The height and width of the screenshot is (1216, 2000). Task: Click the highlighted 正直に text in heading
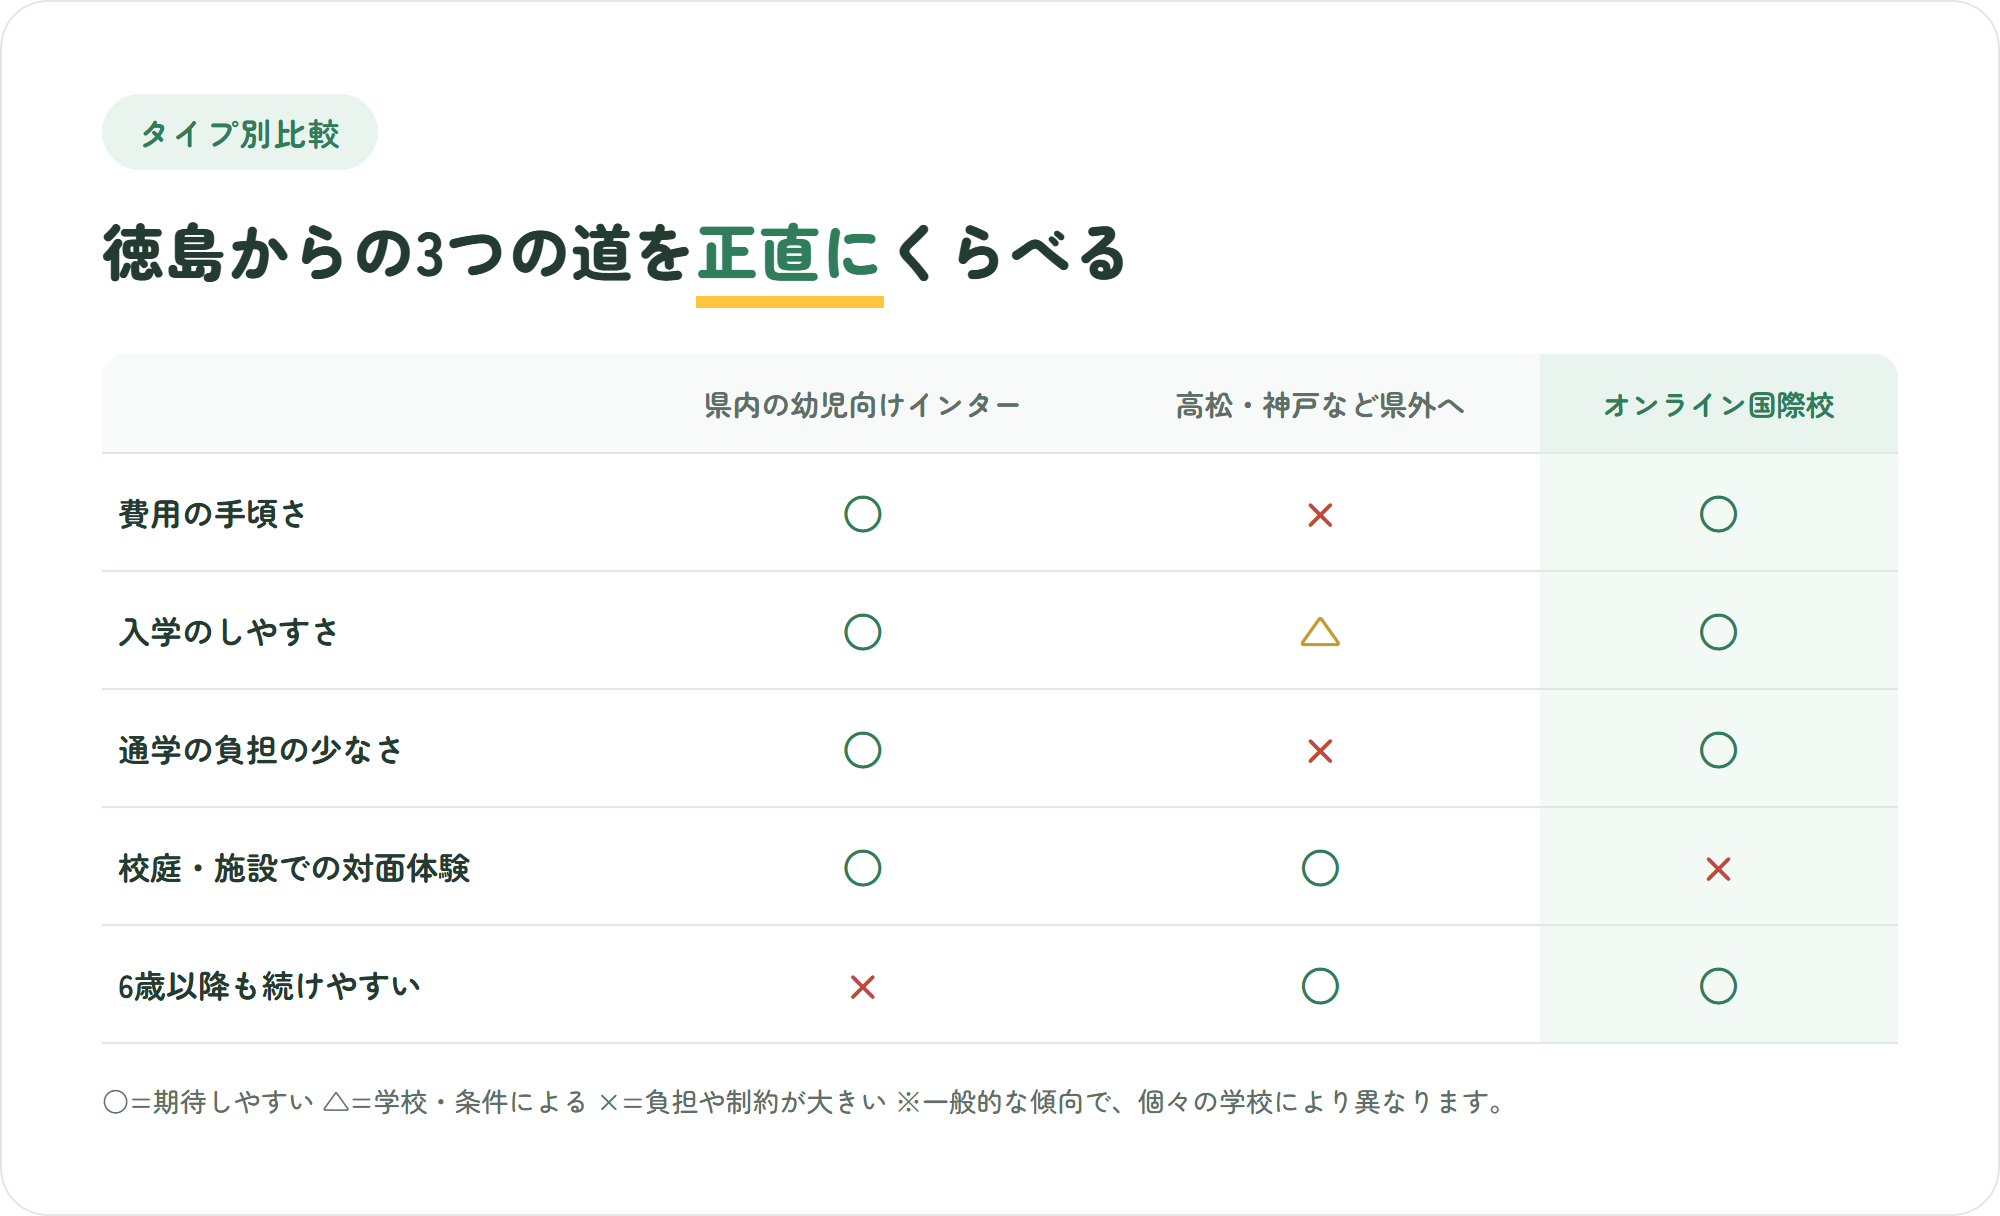(789, 253)
